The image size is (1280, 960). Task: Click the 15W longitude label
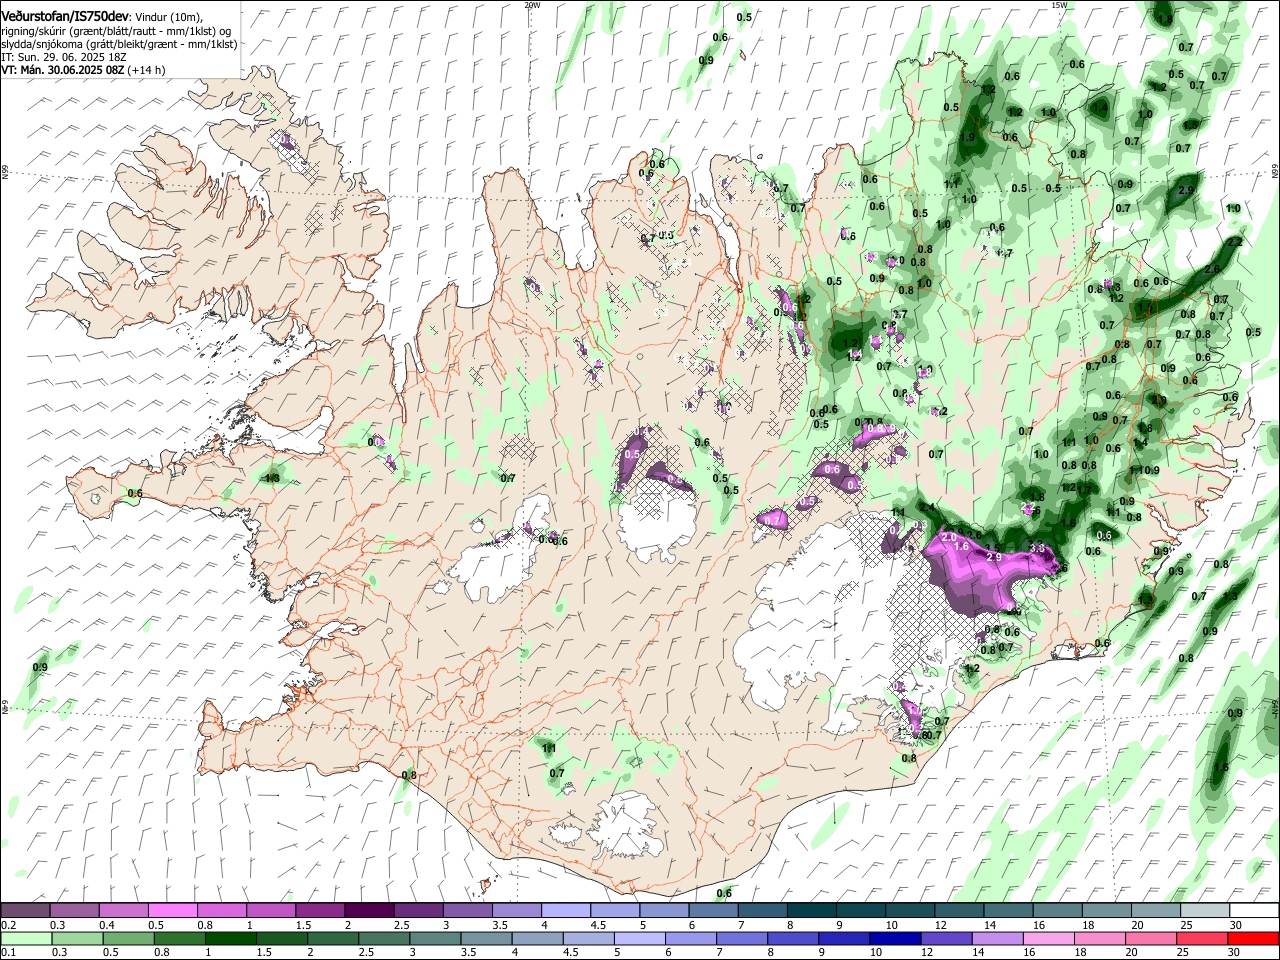coord(1059,5)
